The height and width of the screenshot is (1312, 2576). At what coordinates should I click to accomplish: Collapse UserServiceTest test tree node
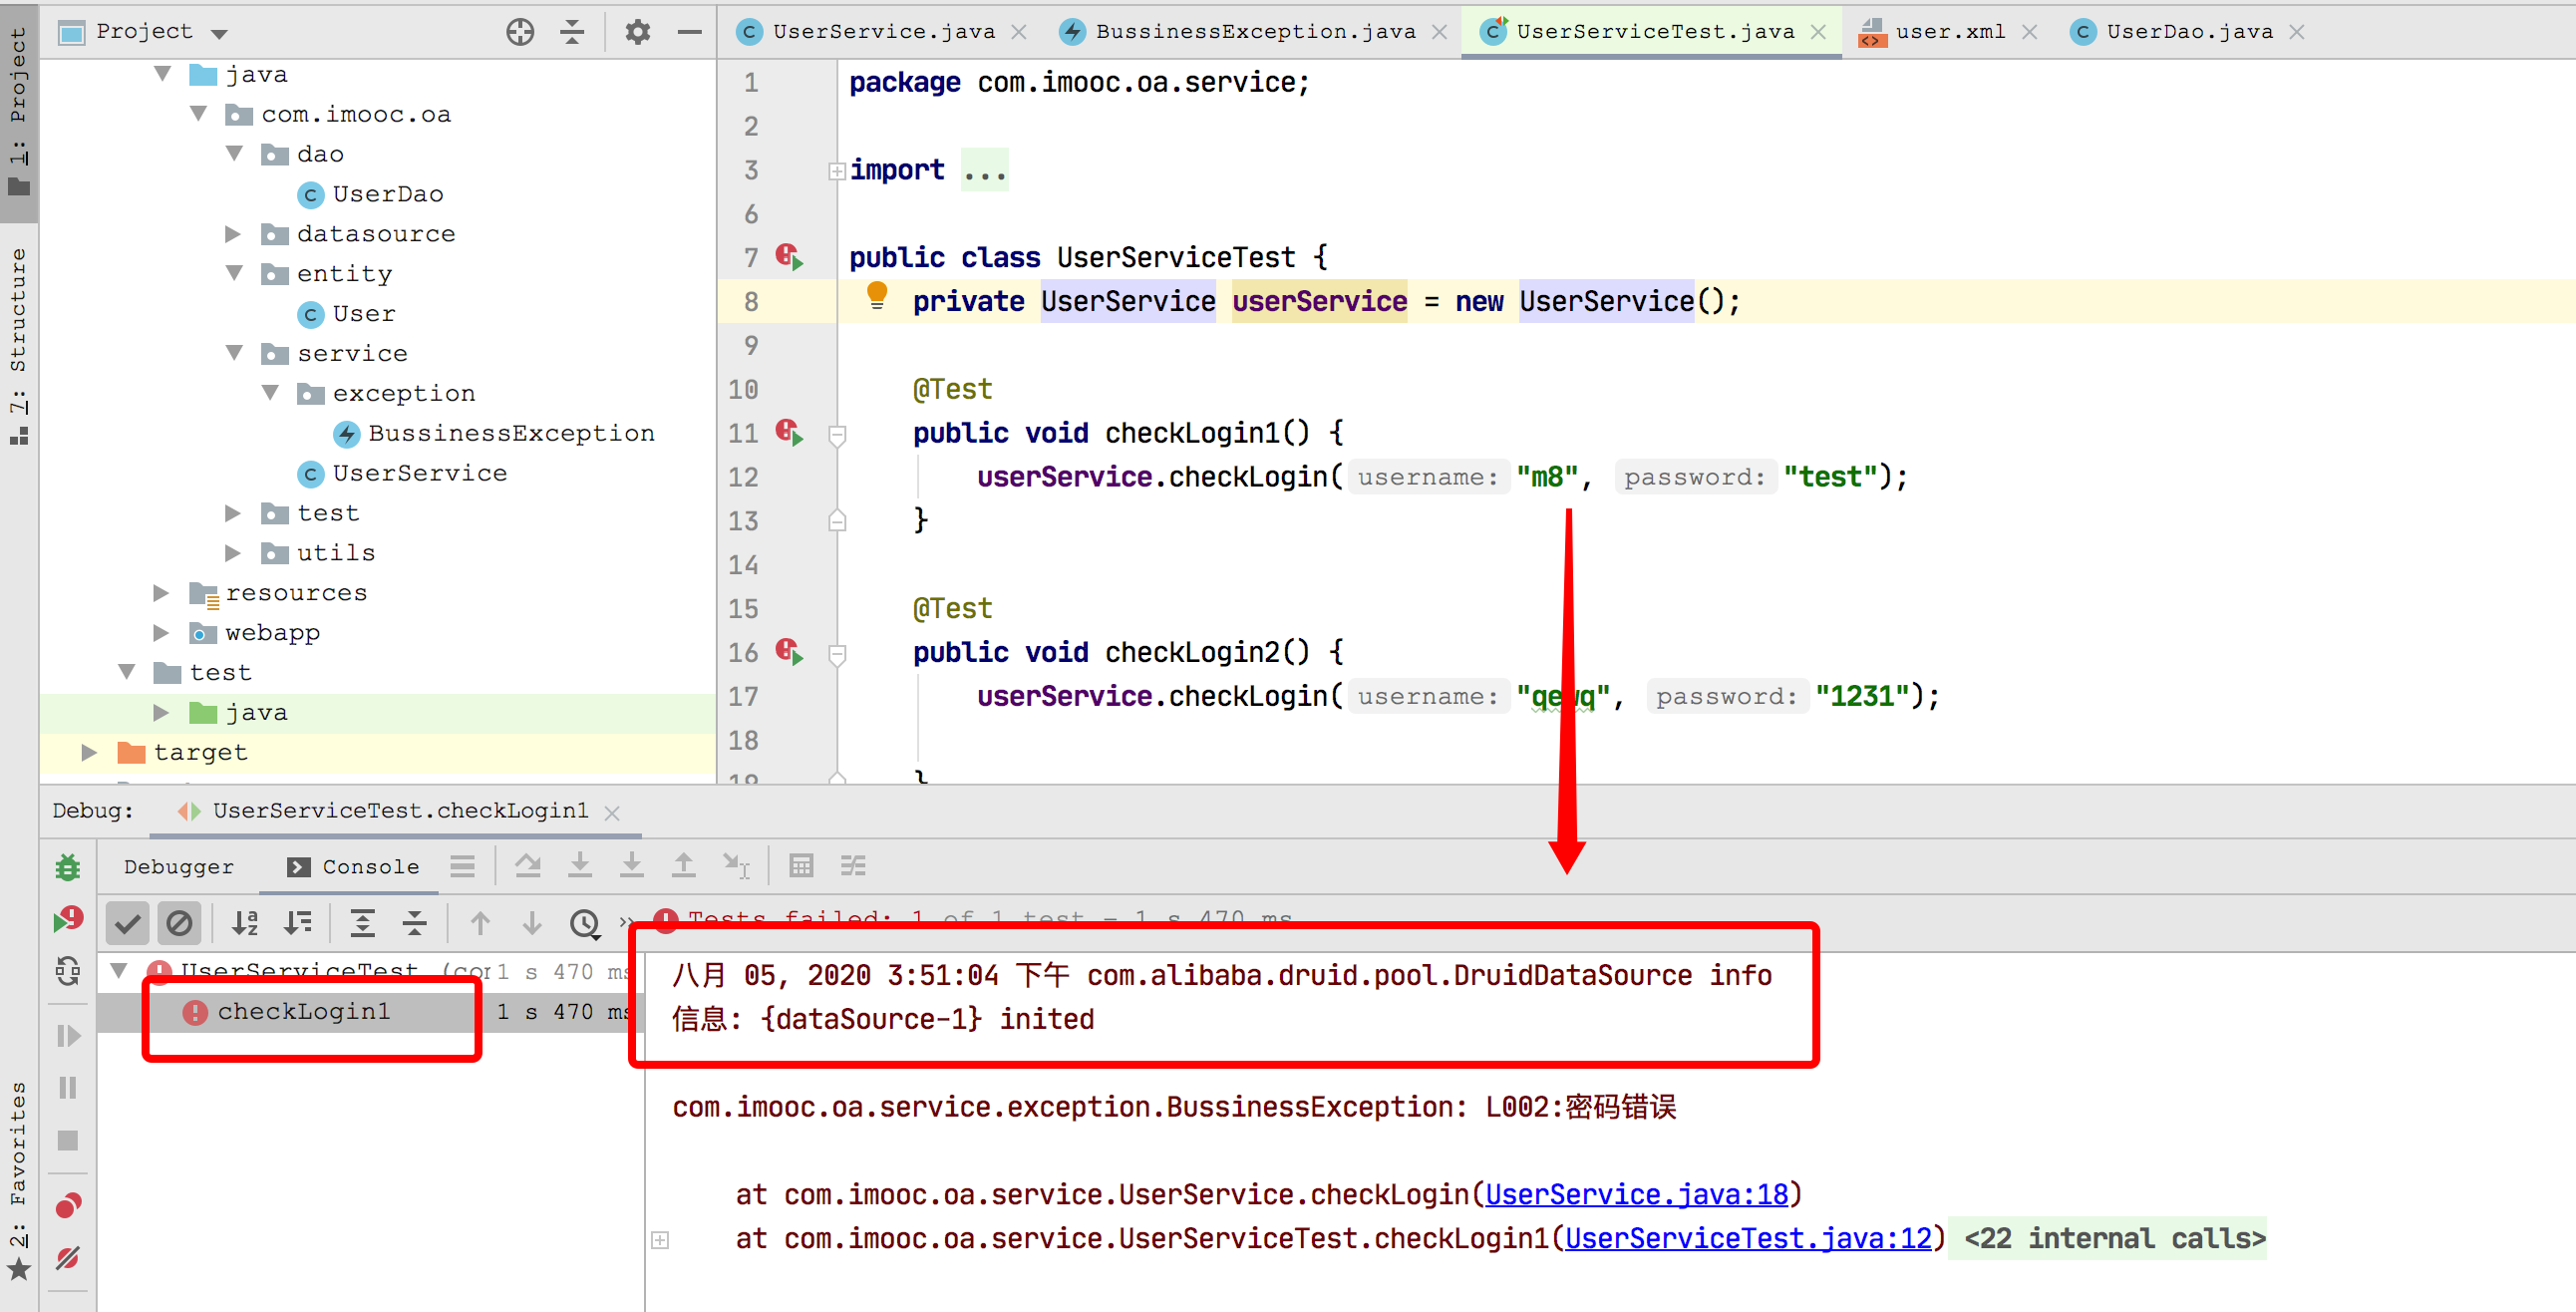119,970
